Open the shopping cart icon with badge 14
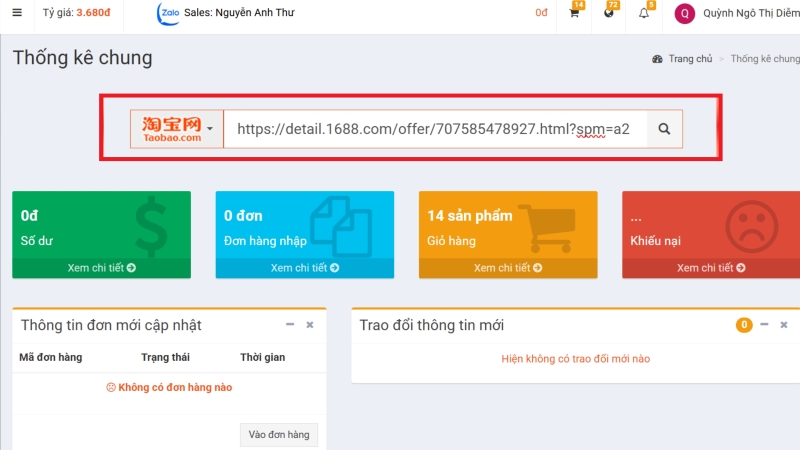This screenshot has height=450, width=800. [x=574, y=13]
